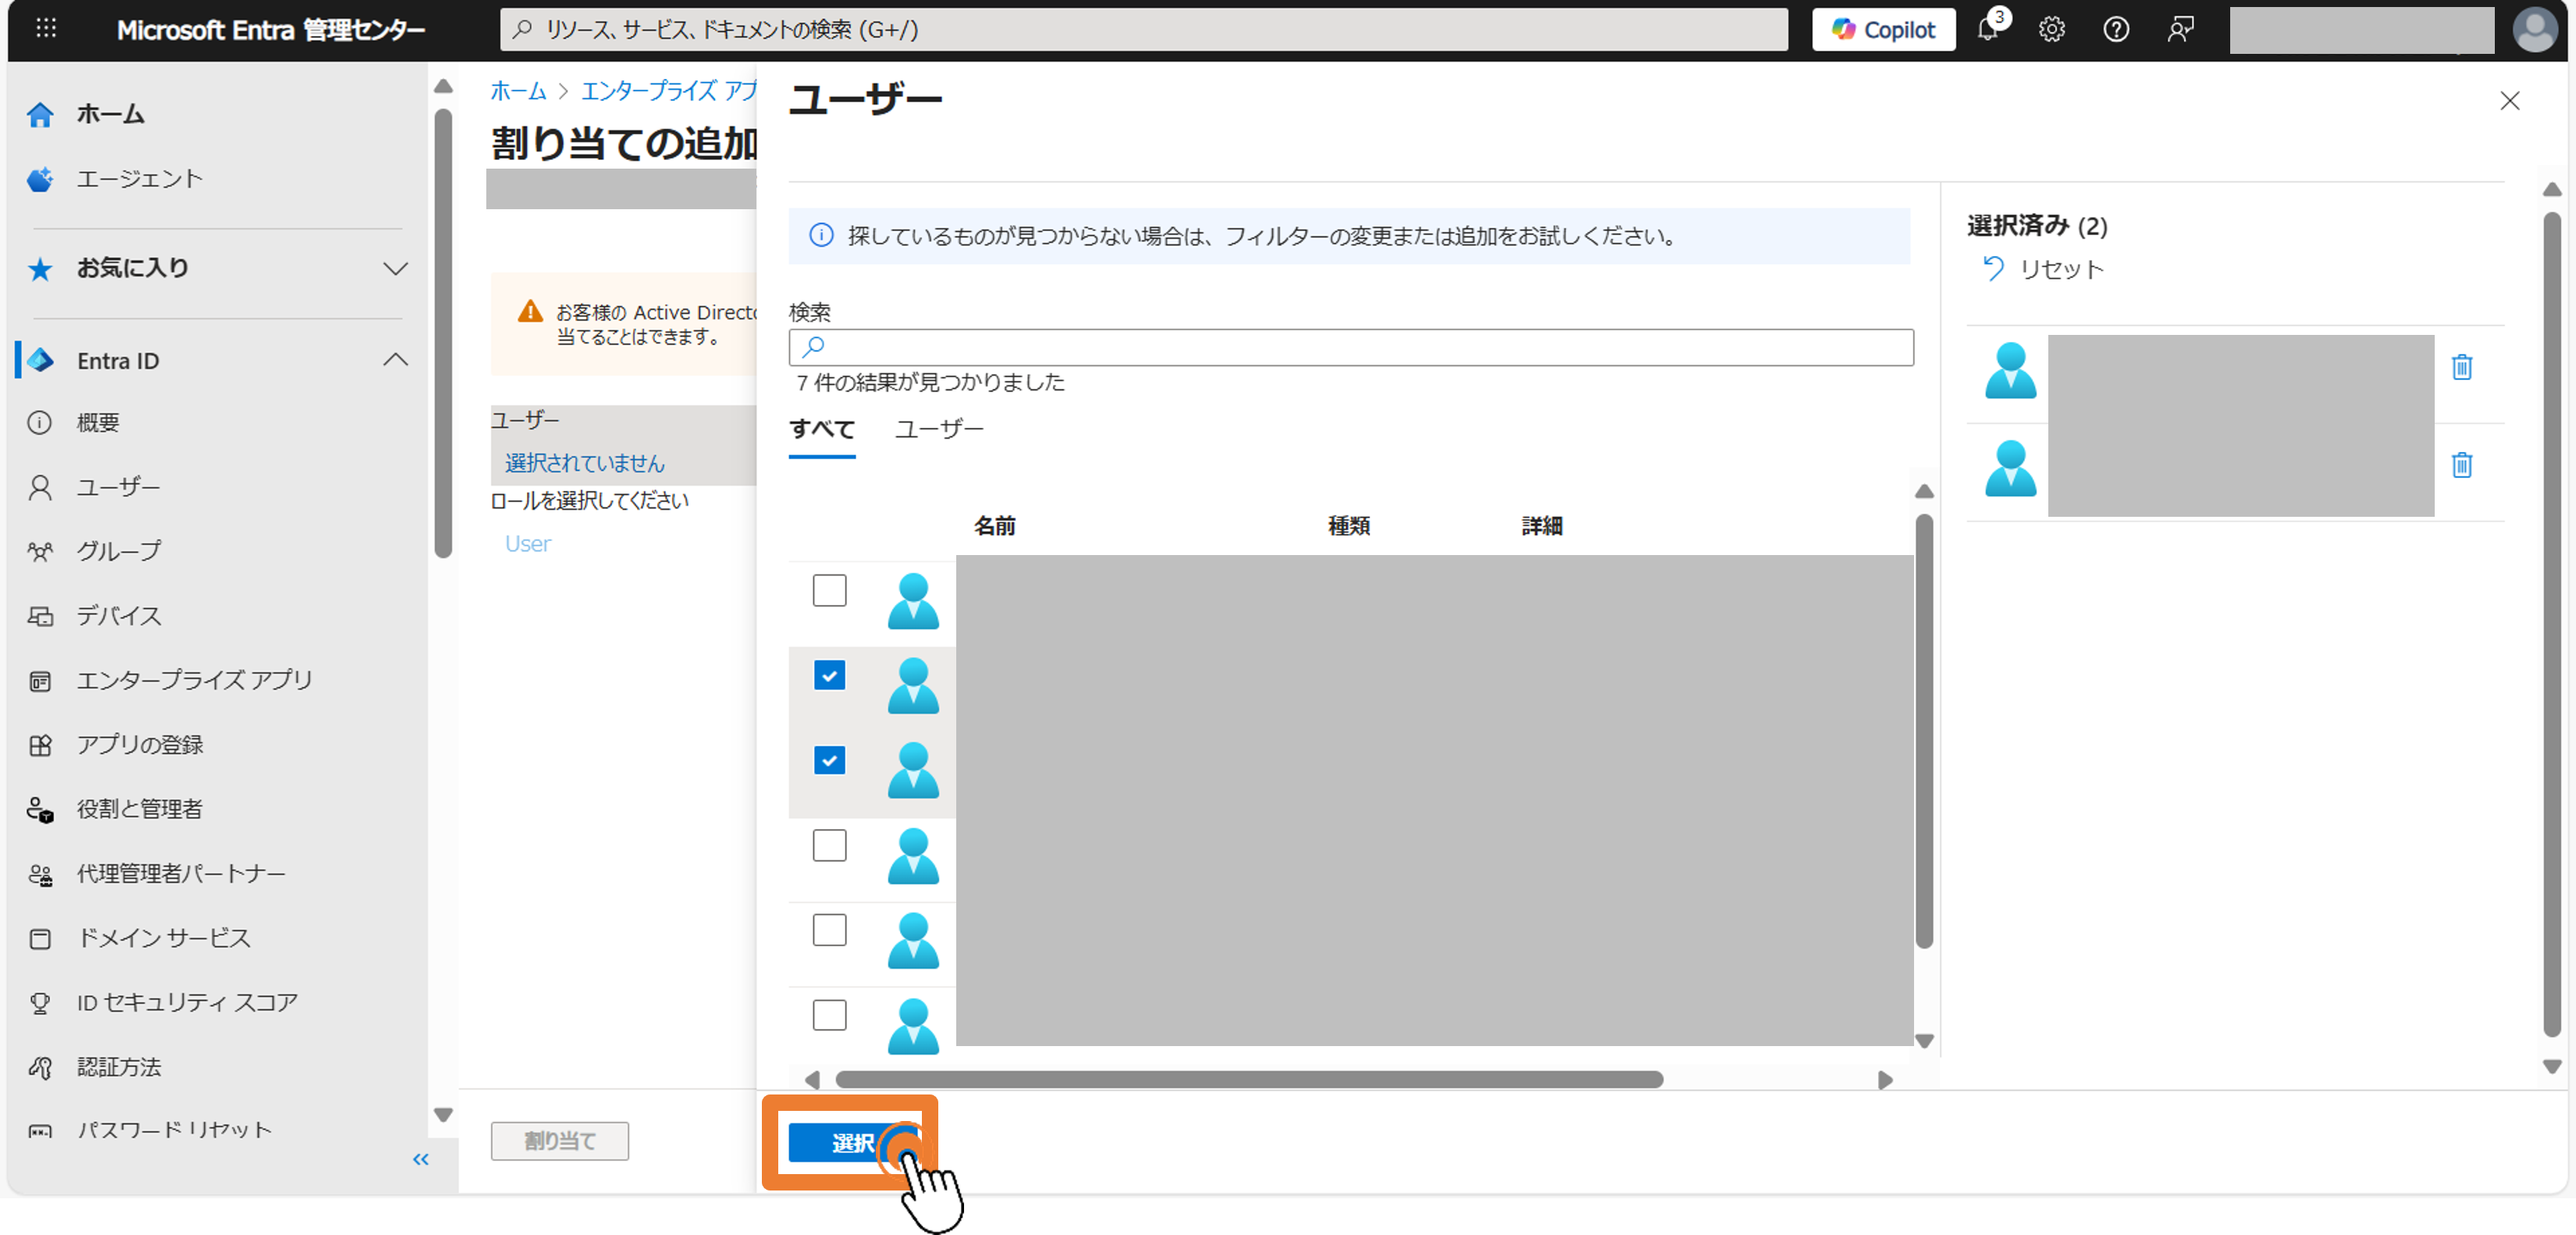Click the sidebar scroll down arrow
The width and height of the screenshot is (2576, 1235).
pyautogui.click(x=443, y=1115)
